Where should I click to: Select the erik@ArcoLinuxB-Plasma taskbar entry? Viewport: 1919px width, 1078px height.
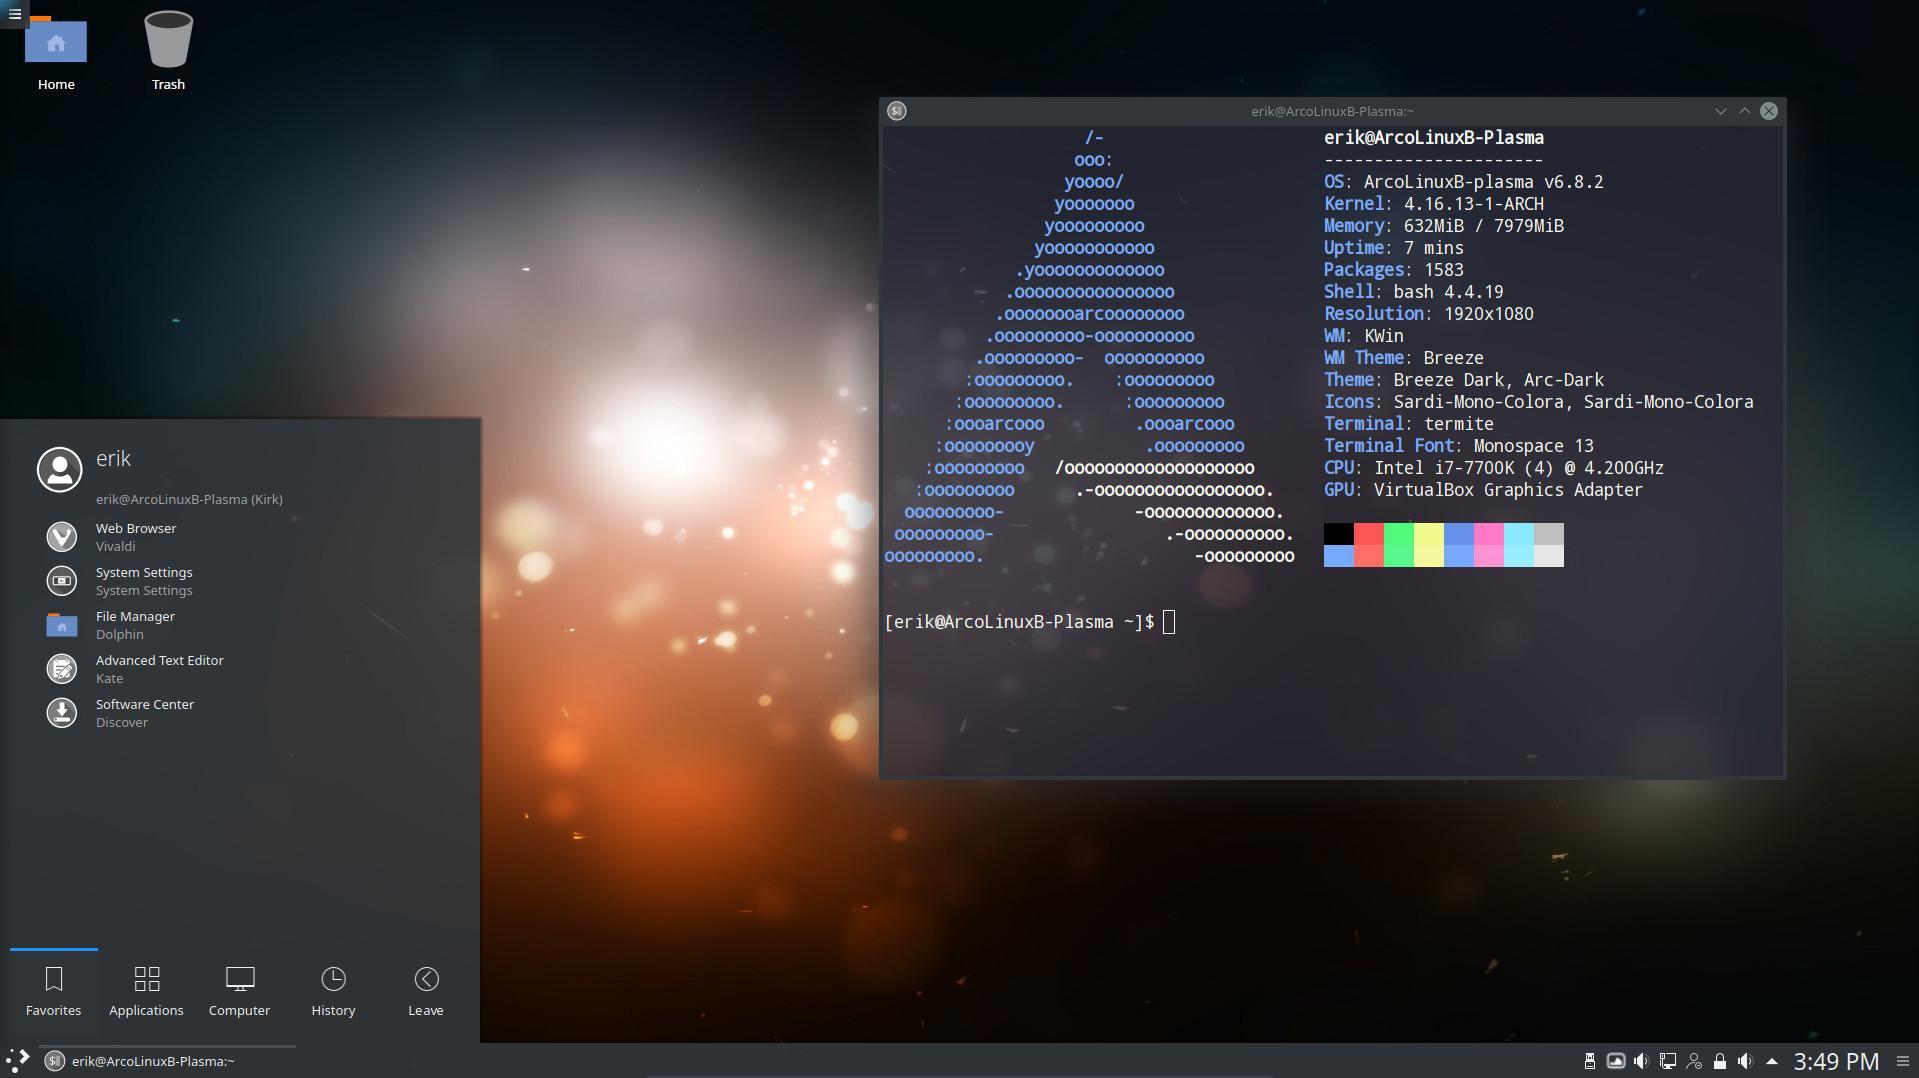pyautogui.click(x=168, y=1061)
